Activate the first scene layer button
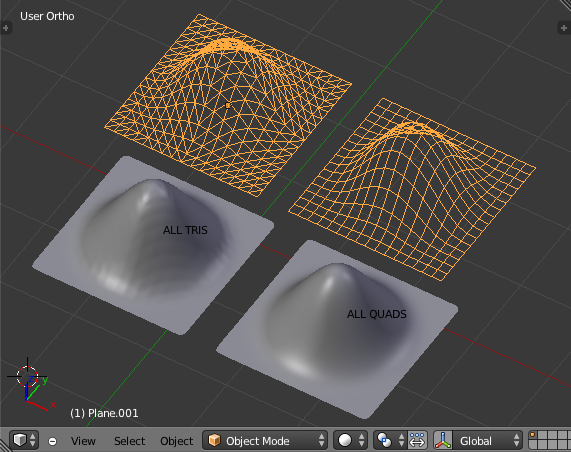 tap(533, 436)
